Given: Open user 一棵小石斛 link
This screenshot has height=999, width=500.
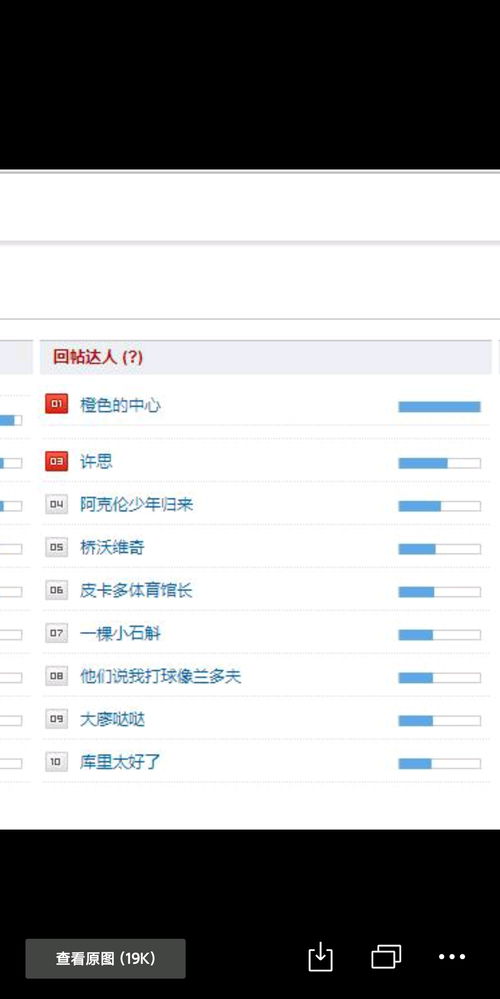Looking at the screenshot, I should 120,634.
